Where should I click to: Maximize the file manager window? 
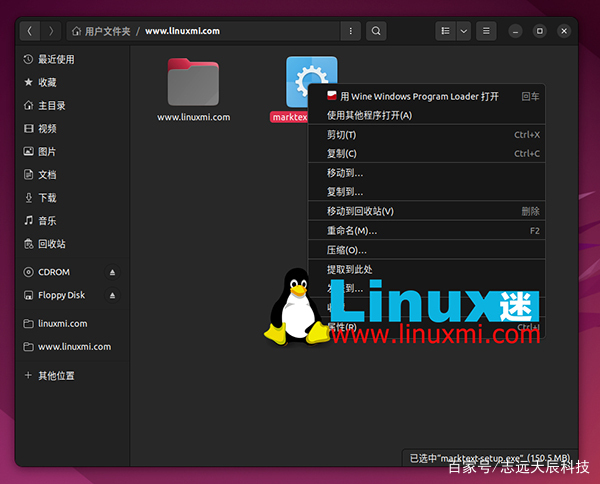(540, 31)
